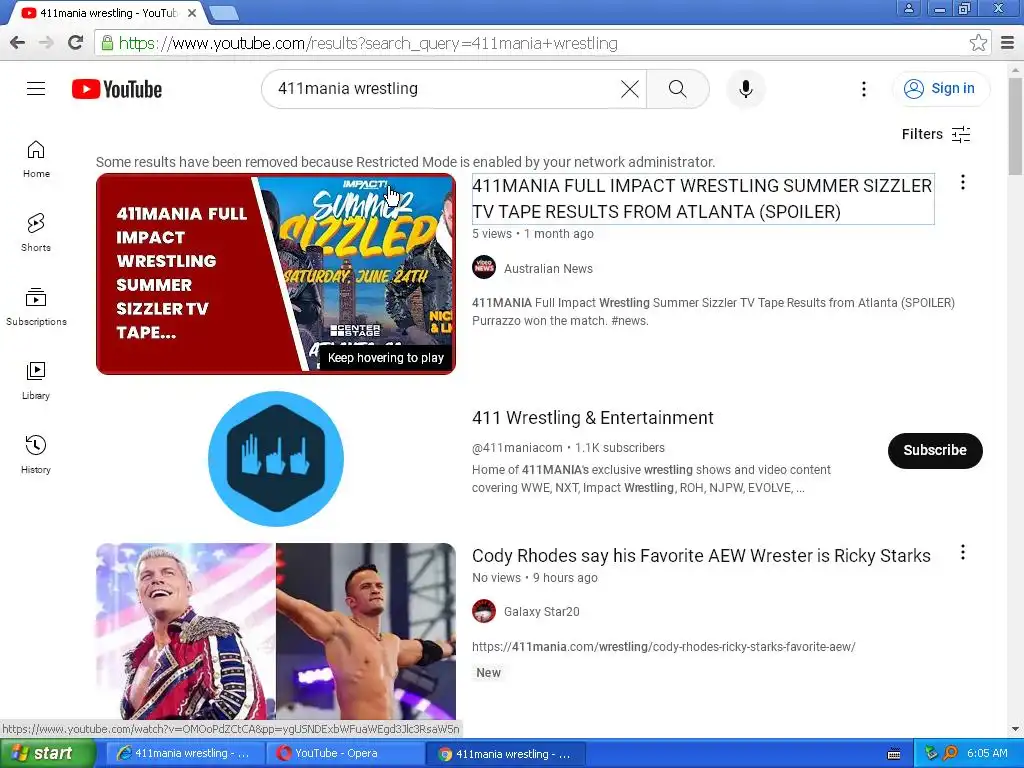The width and height of the screenshot is (1024, 768).
Task: Click the Sign in button
Action: [x=941, y=89]
